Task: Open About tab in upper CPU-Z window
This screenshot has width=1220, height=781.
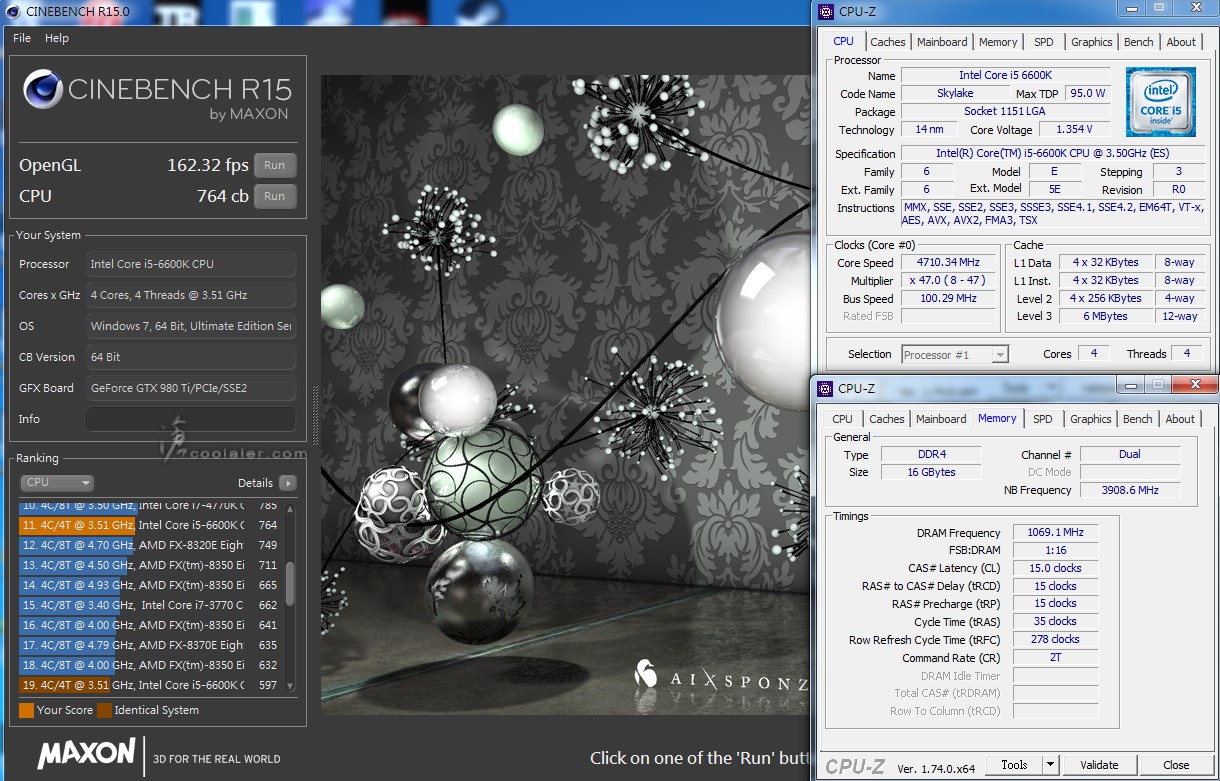Action: [x=1181, y=42]
